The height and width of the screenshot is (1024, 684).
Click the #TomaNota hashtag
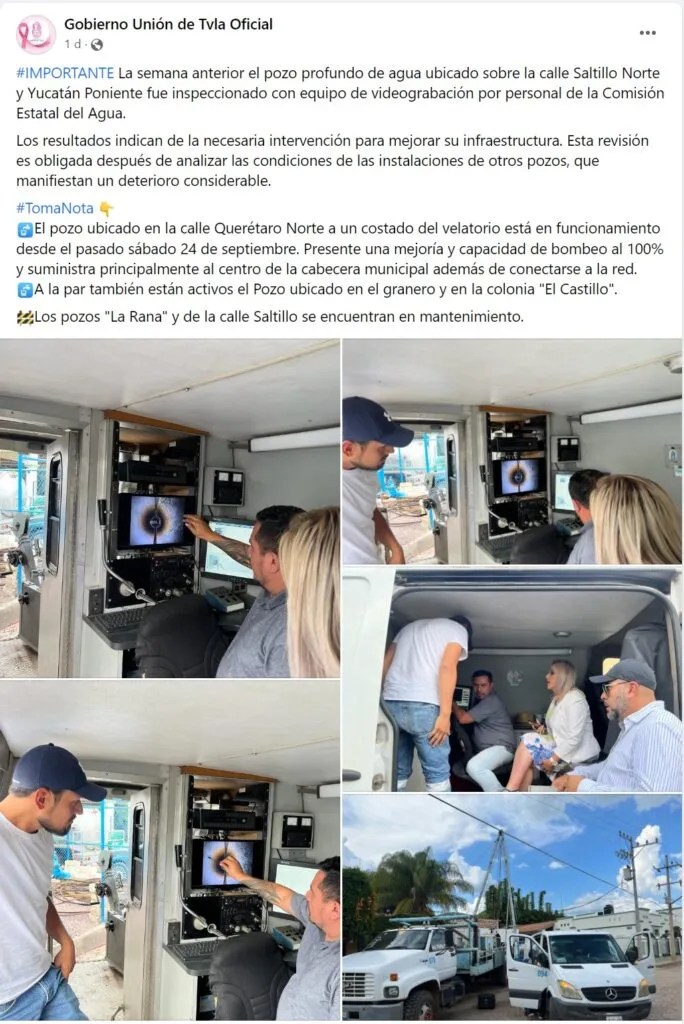[x=55, y=208]
